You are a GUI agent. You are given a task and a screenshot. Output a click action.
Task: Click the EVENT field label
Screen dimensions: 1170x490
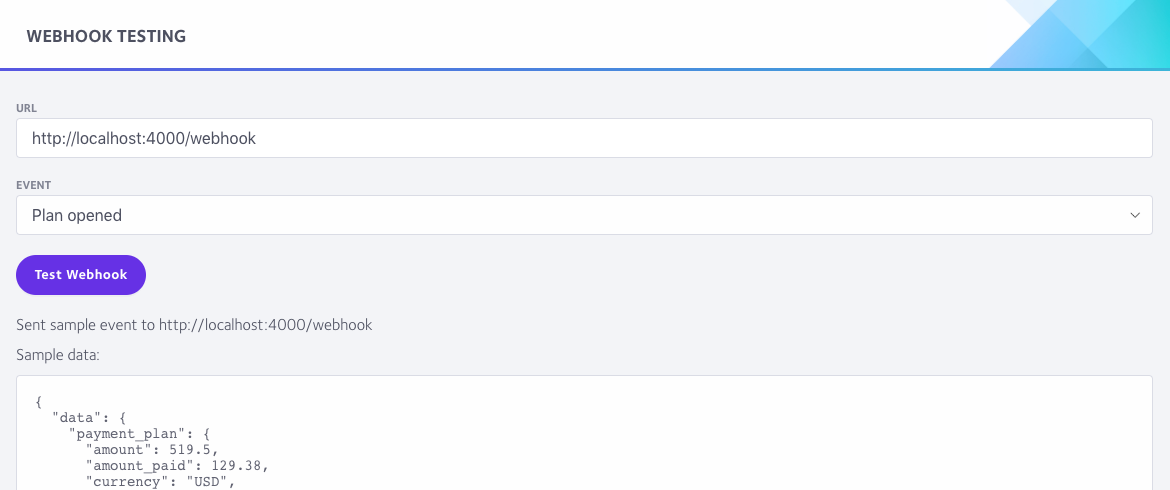coord(34,185)
